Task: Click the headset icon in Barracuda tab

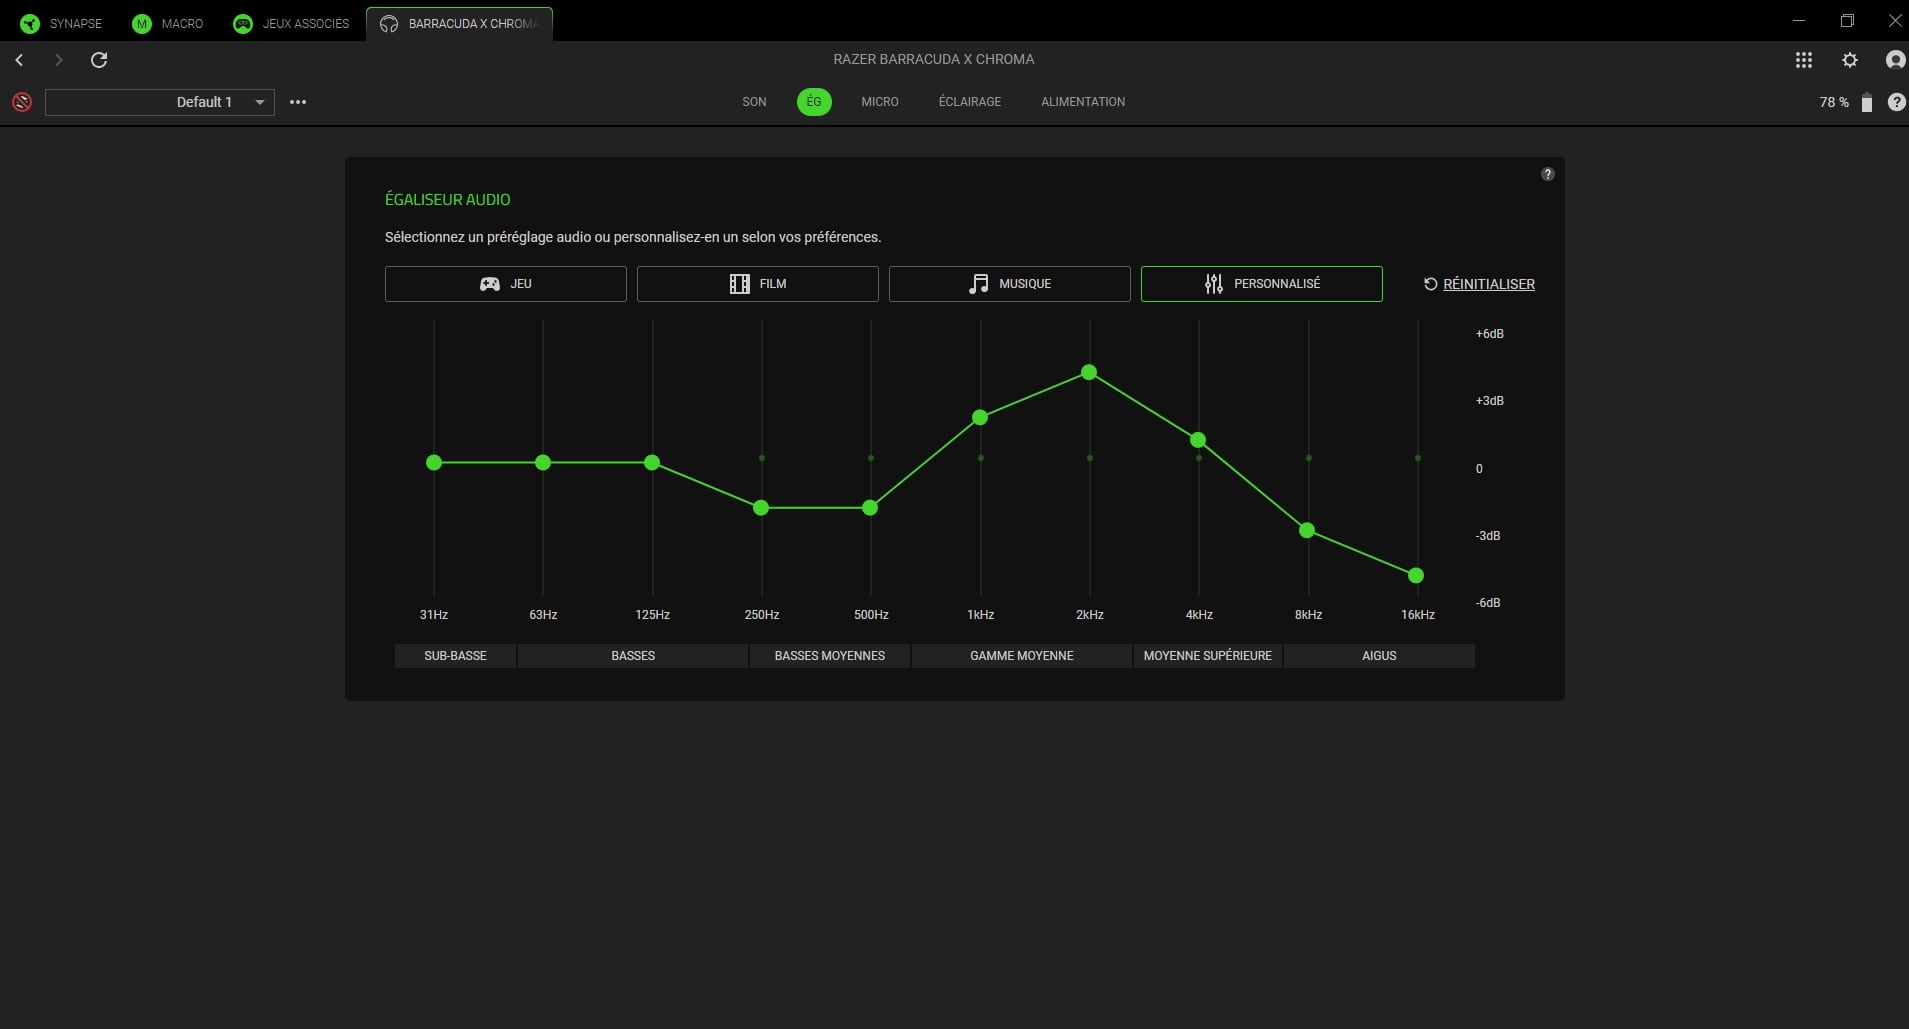Action: click(x=389, y=23)
